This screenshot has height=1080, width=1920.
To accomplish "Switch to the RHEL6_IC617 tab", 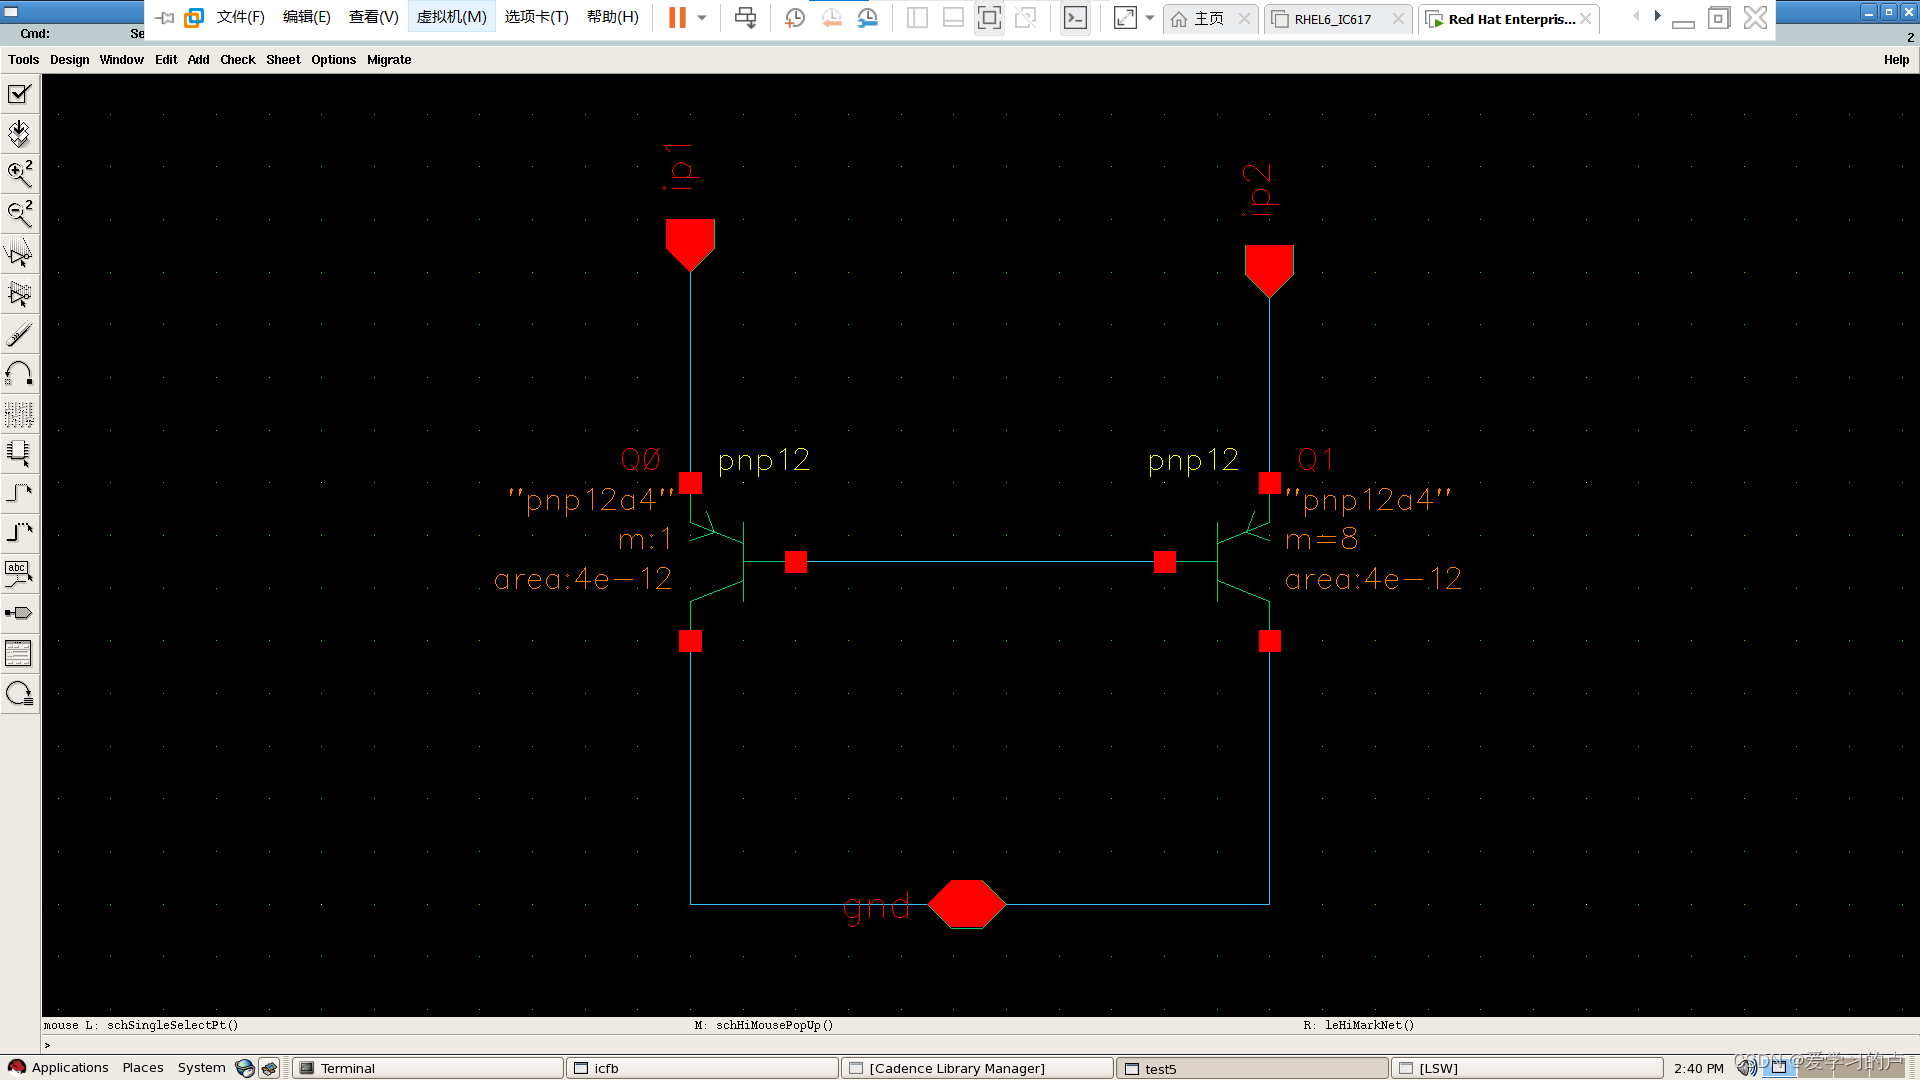I will [x=1332, y=19].
